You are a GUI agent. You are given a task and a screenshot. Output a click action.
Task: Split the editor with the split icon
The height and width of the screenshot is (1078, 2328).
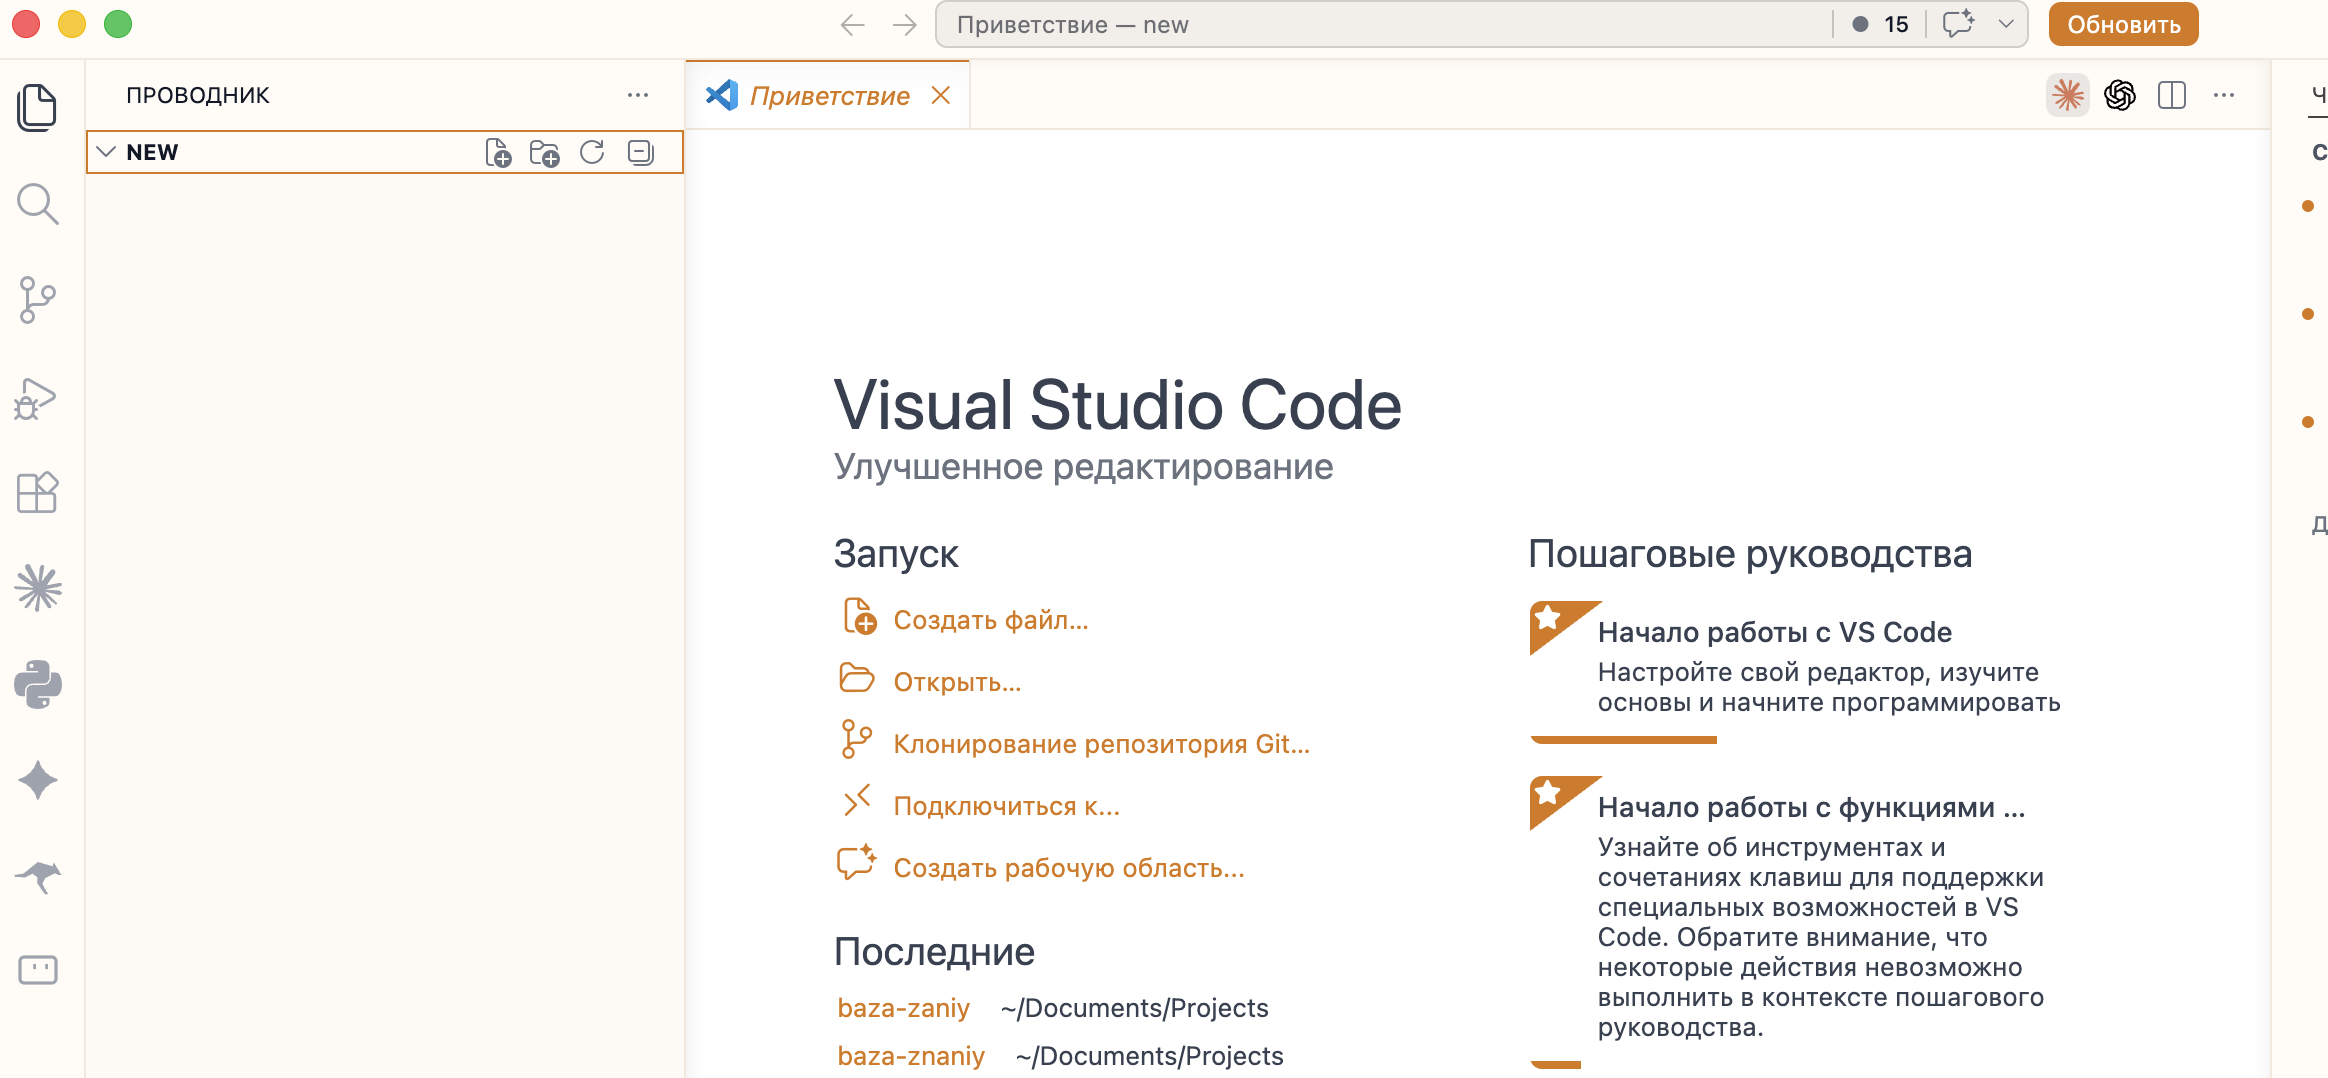pyautogui.click(x=2172, y=95)
